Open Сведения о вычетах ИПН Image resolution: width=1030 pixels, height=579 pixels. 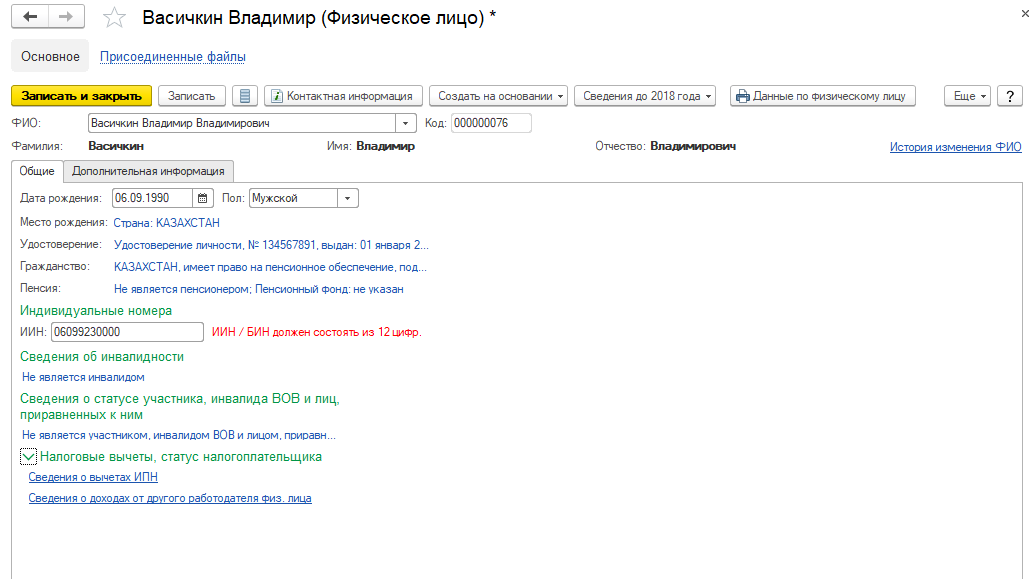[x=93, y=477]
